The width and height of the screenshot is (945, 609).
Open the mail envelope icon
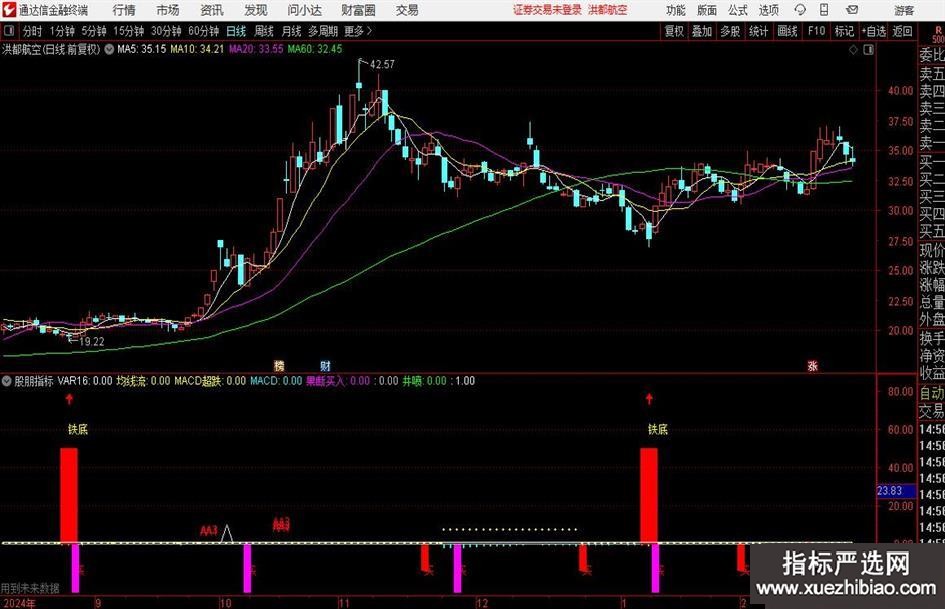click(852, 10)
